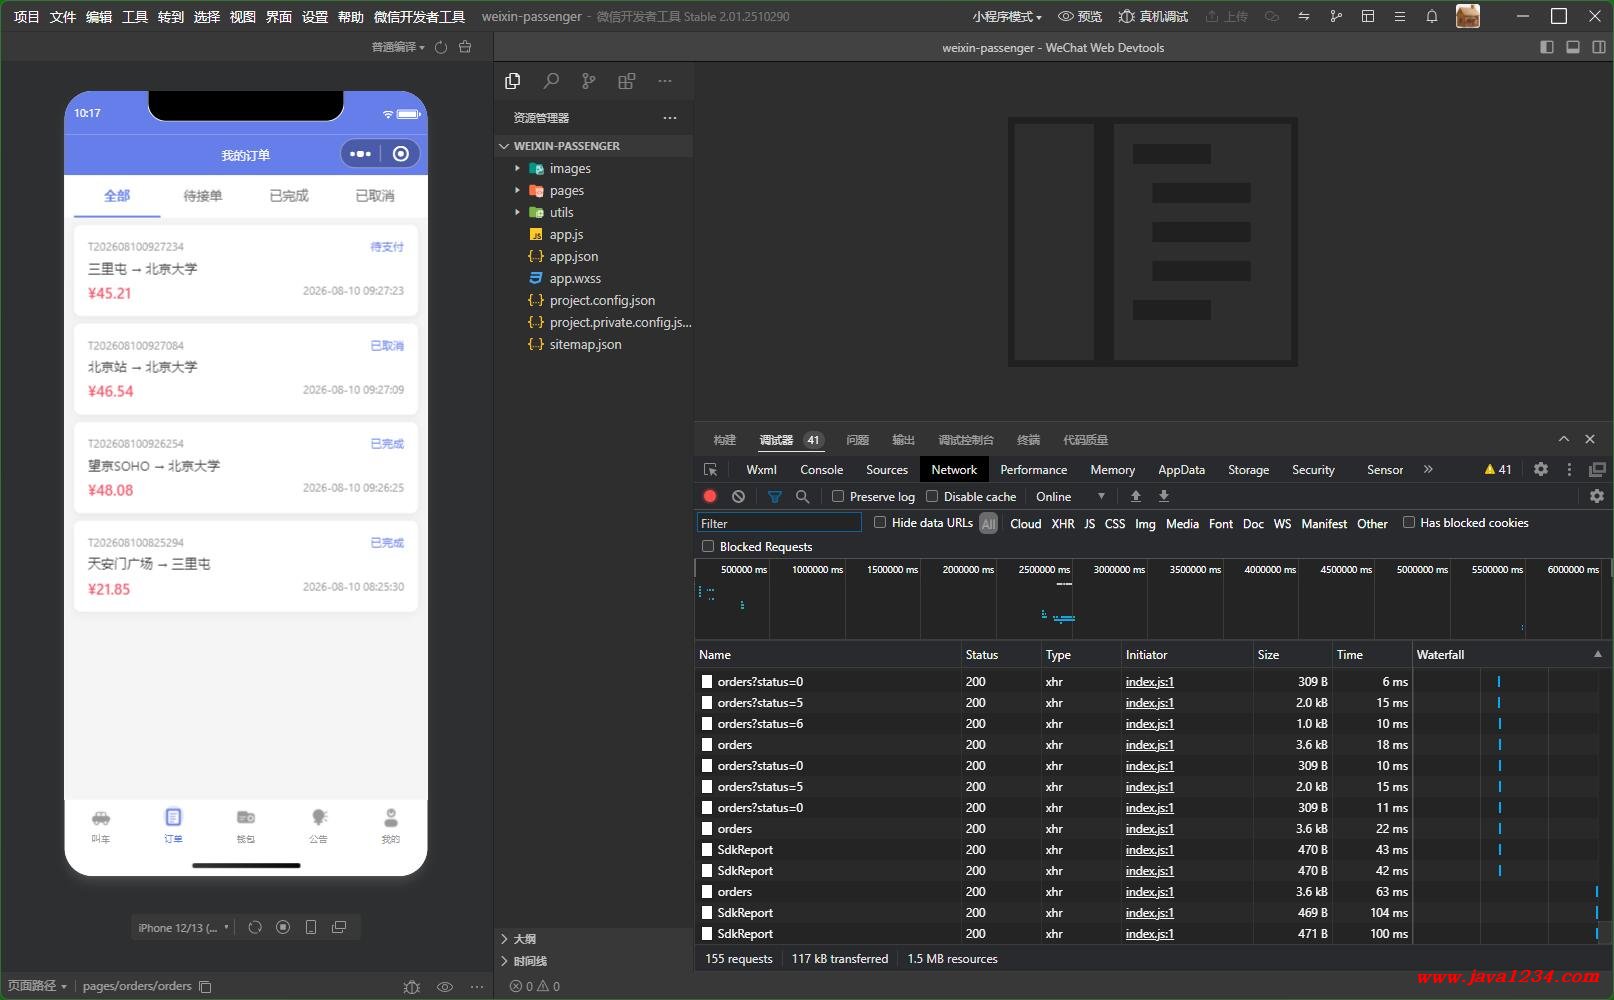Click the export HAR download arrow

[1164, 496]
